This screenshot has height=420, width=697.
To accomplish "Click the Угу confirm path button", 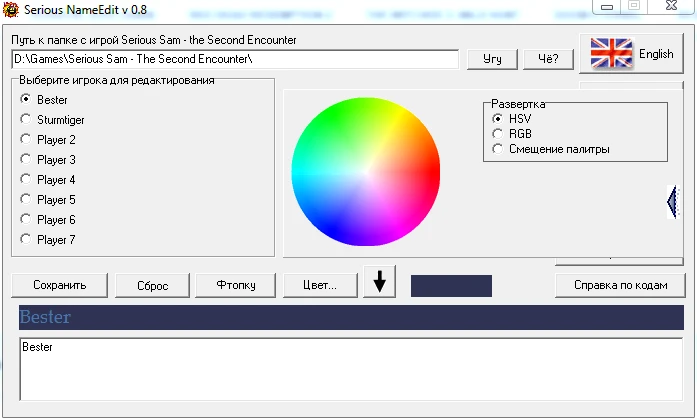I will pyautogui.click(x=492, y=59).
